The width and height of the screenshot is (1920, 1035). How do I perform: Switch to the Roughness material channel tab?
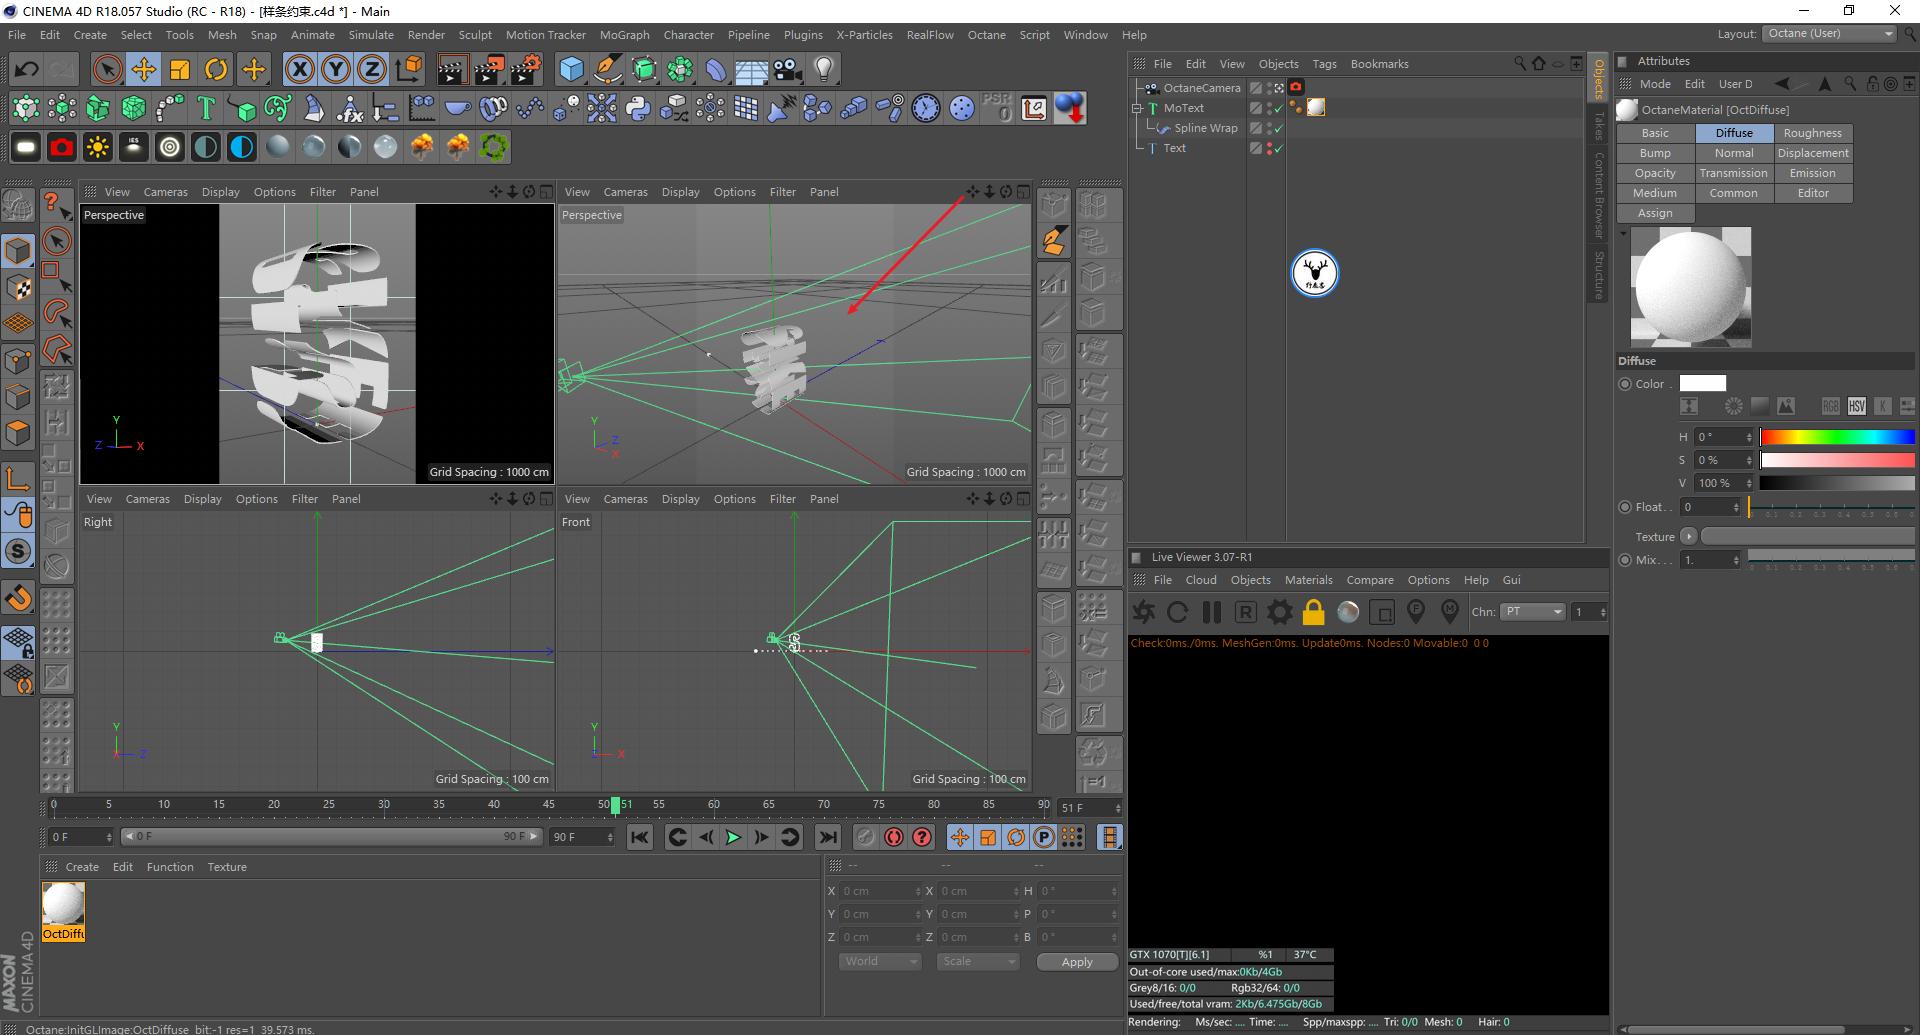pos(1812,132)
